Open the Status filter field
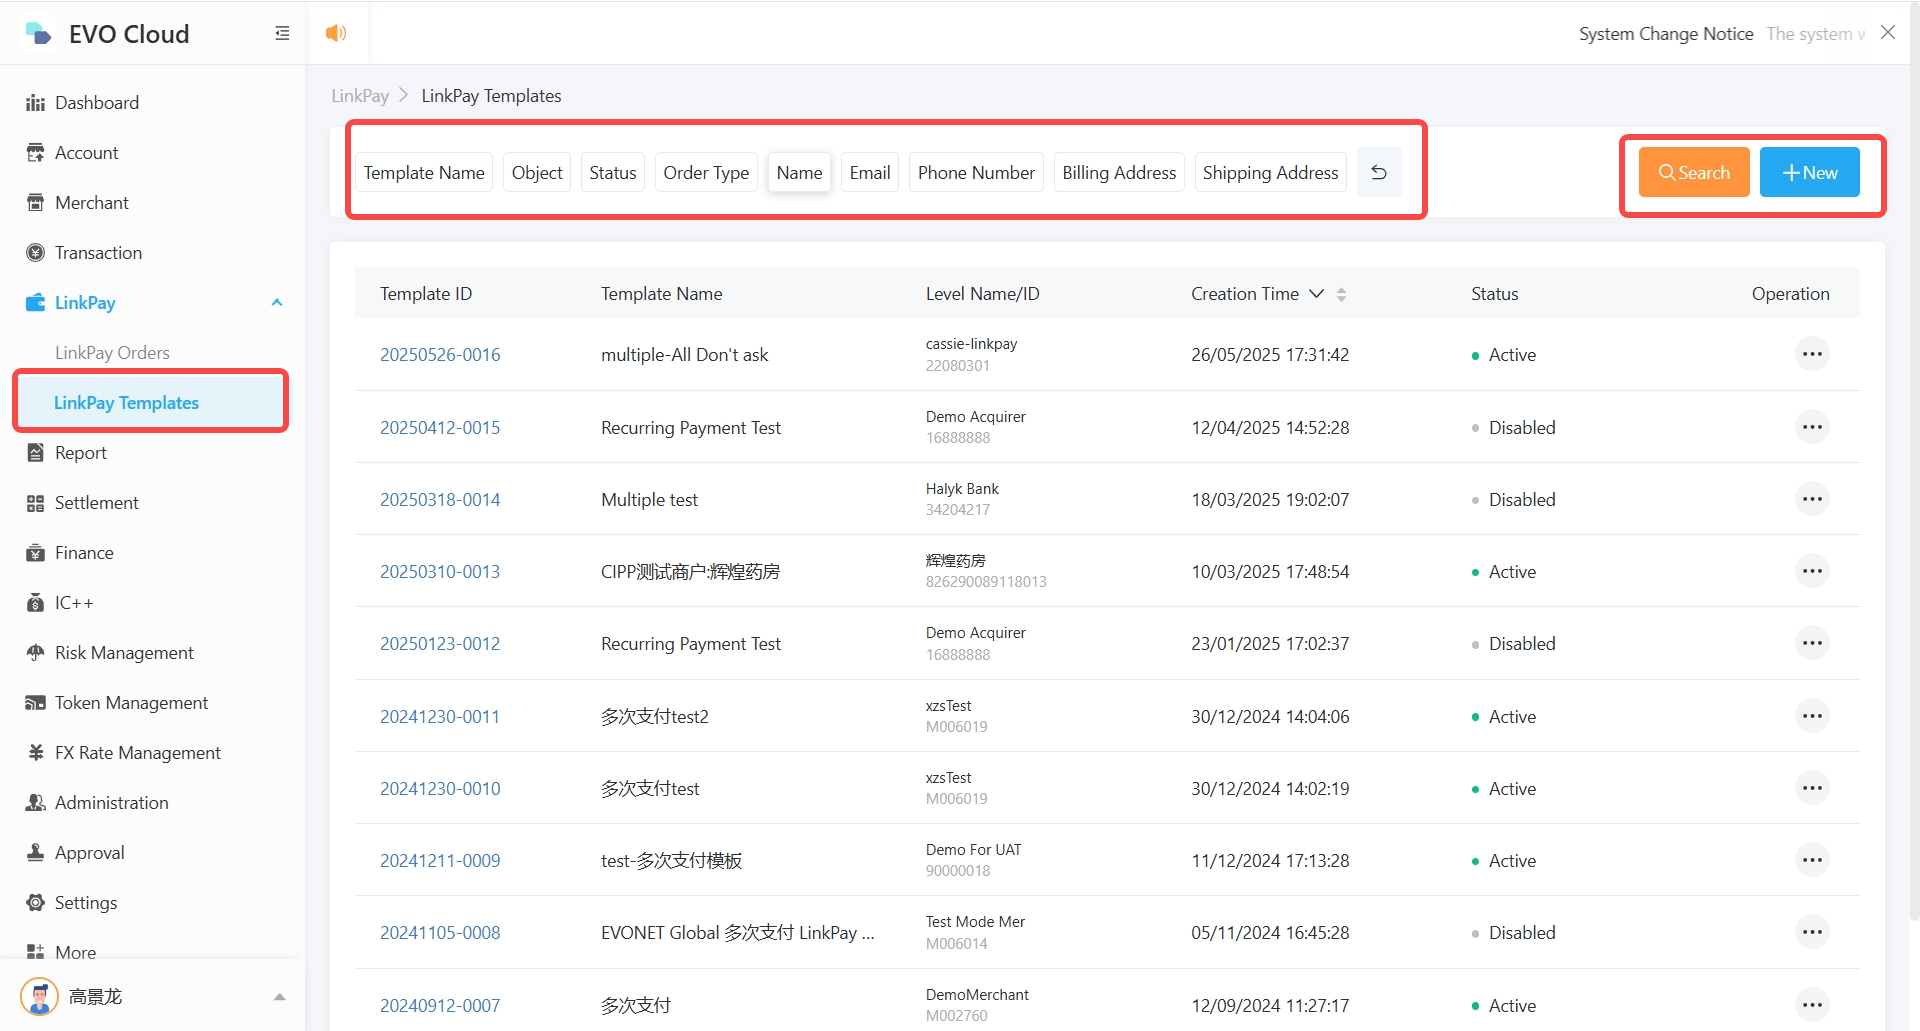The height and width of the screenshot is (1031, 1920). point(612,173)
